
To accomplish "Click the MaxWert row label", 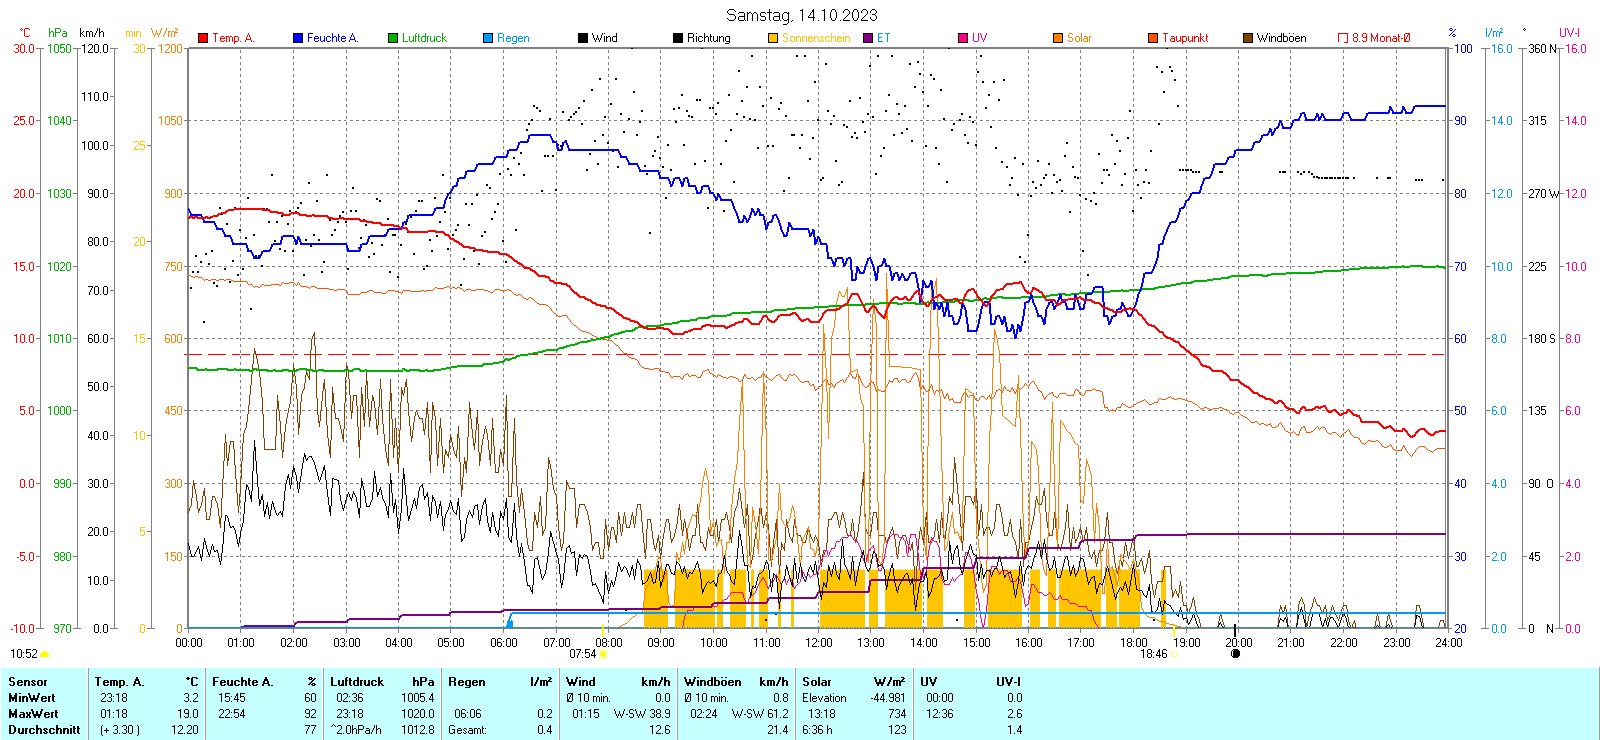I will (x=33, y=714).
